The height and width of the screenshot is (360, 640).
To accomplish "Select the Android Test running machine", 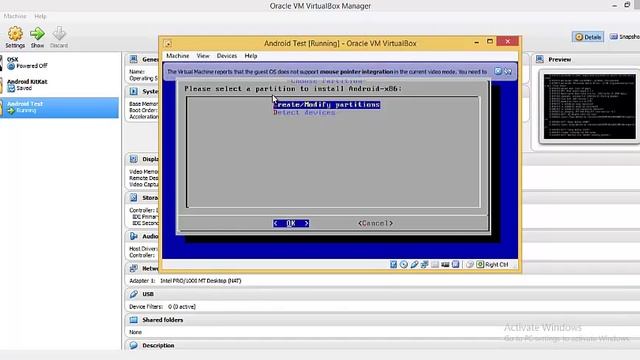I will (x=59, y=107).
